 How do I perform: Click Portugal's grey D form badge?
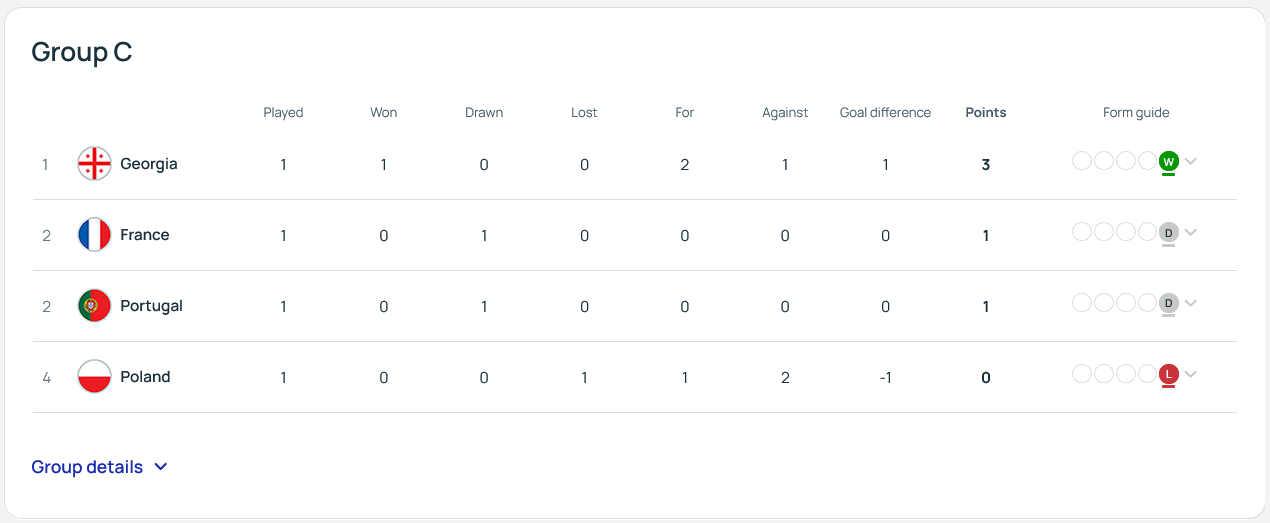[x=1168, y=303]
